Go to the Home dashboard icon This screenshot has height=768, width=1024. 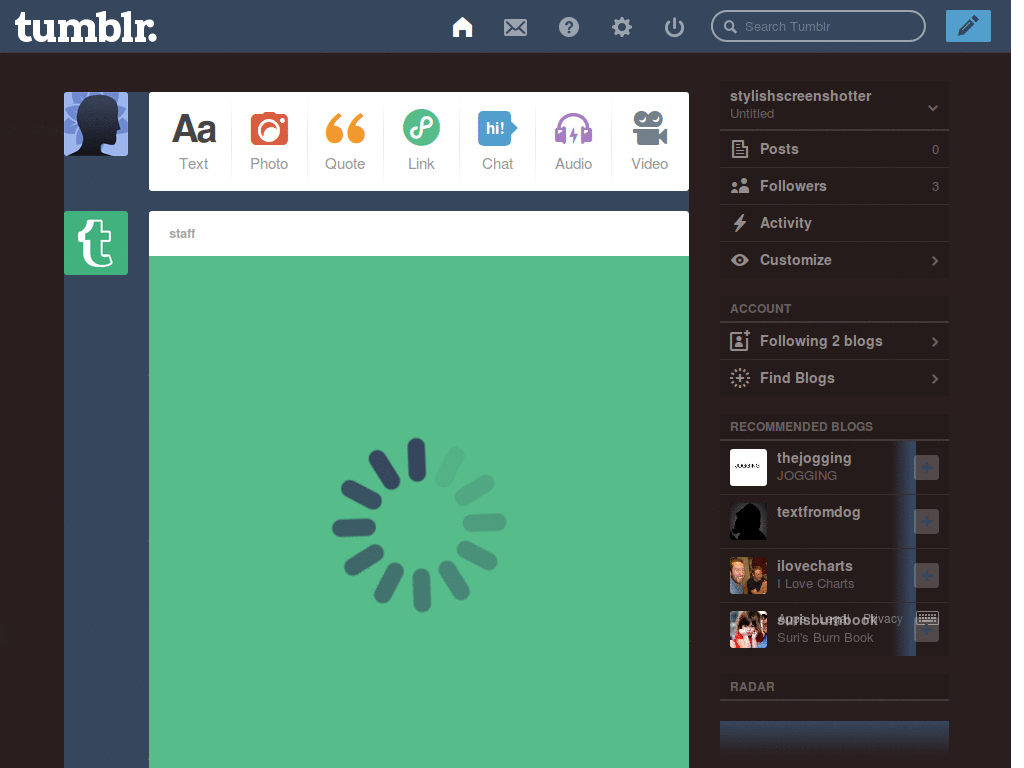pyautogui.click(x=462, y=27)
